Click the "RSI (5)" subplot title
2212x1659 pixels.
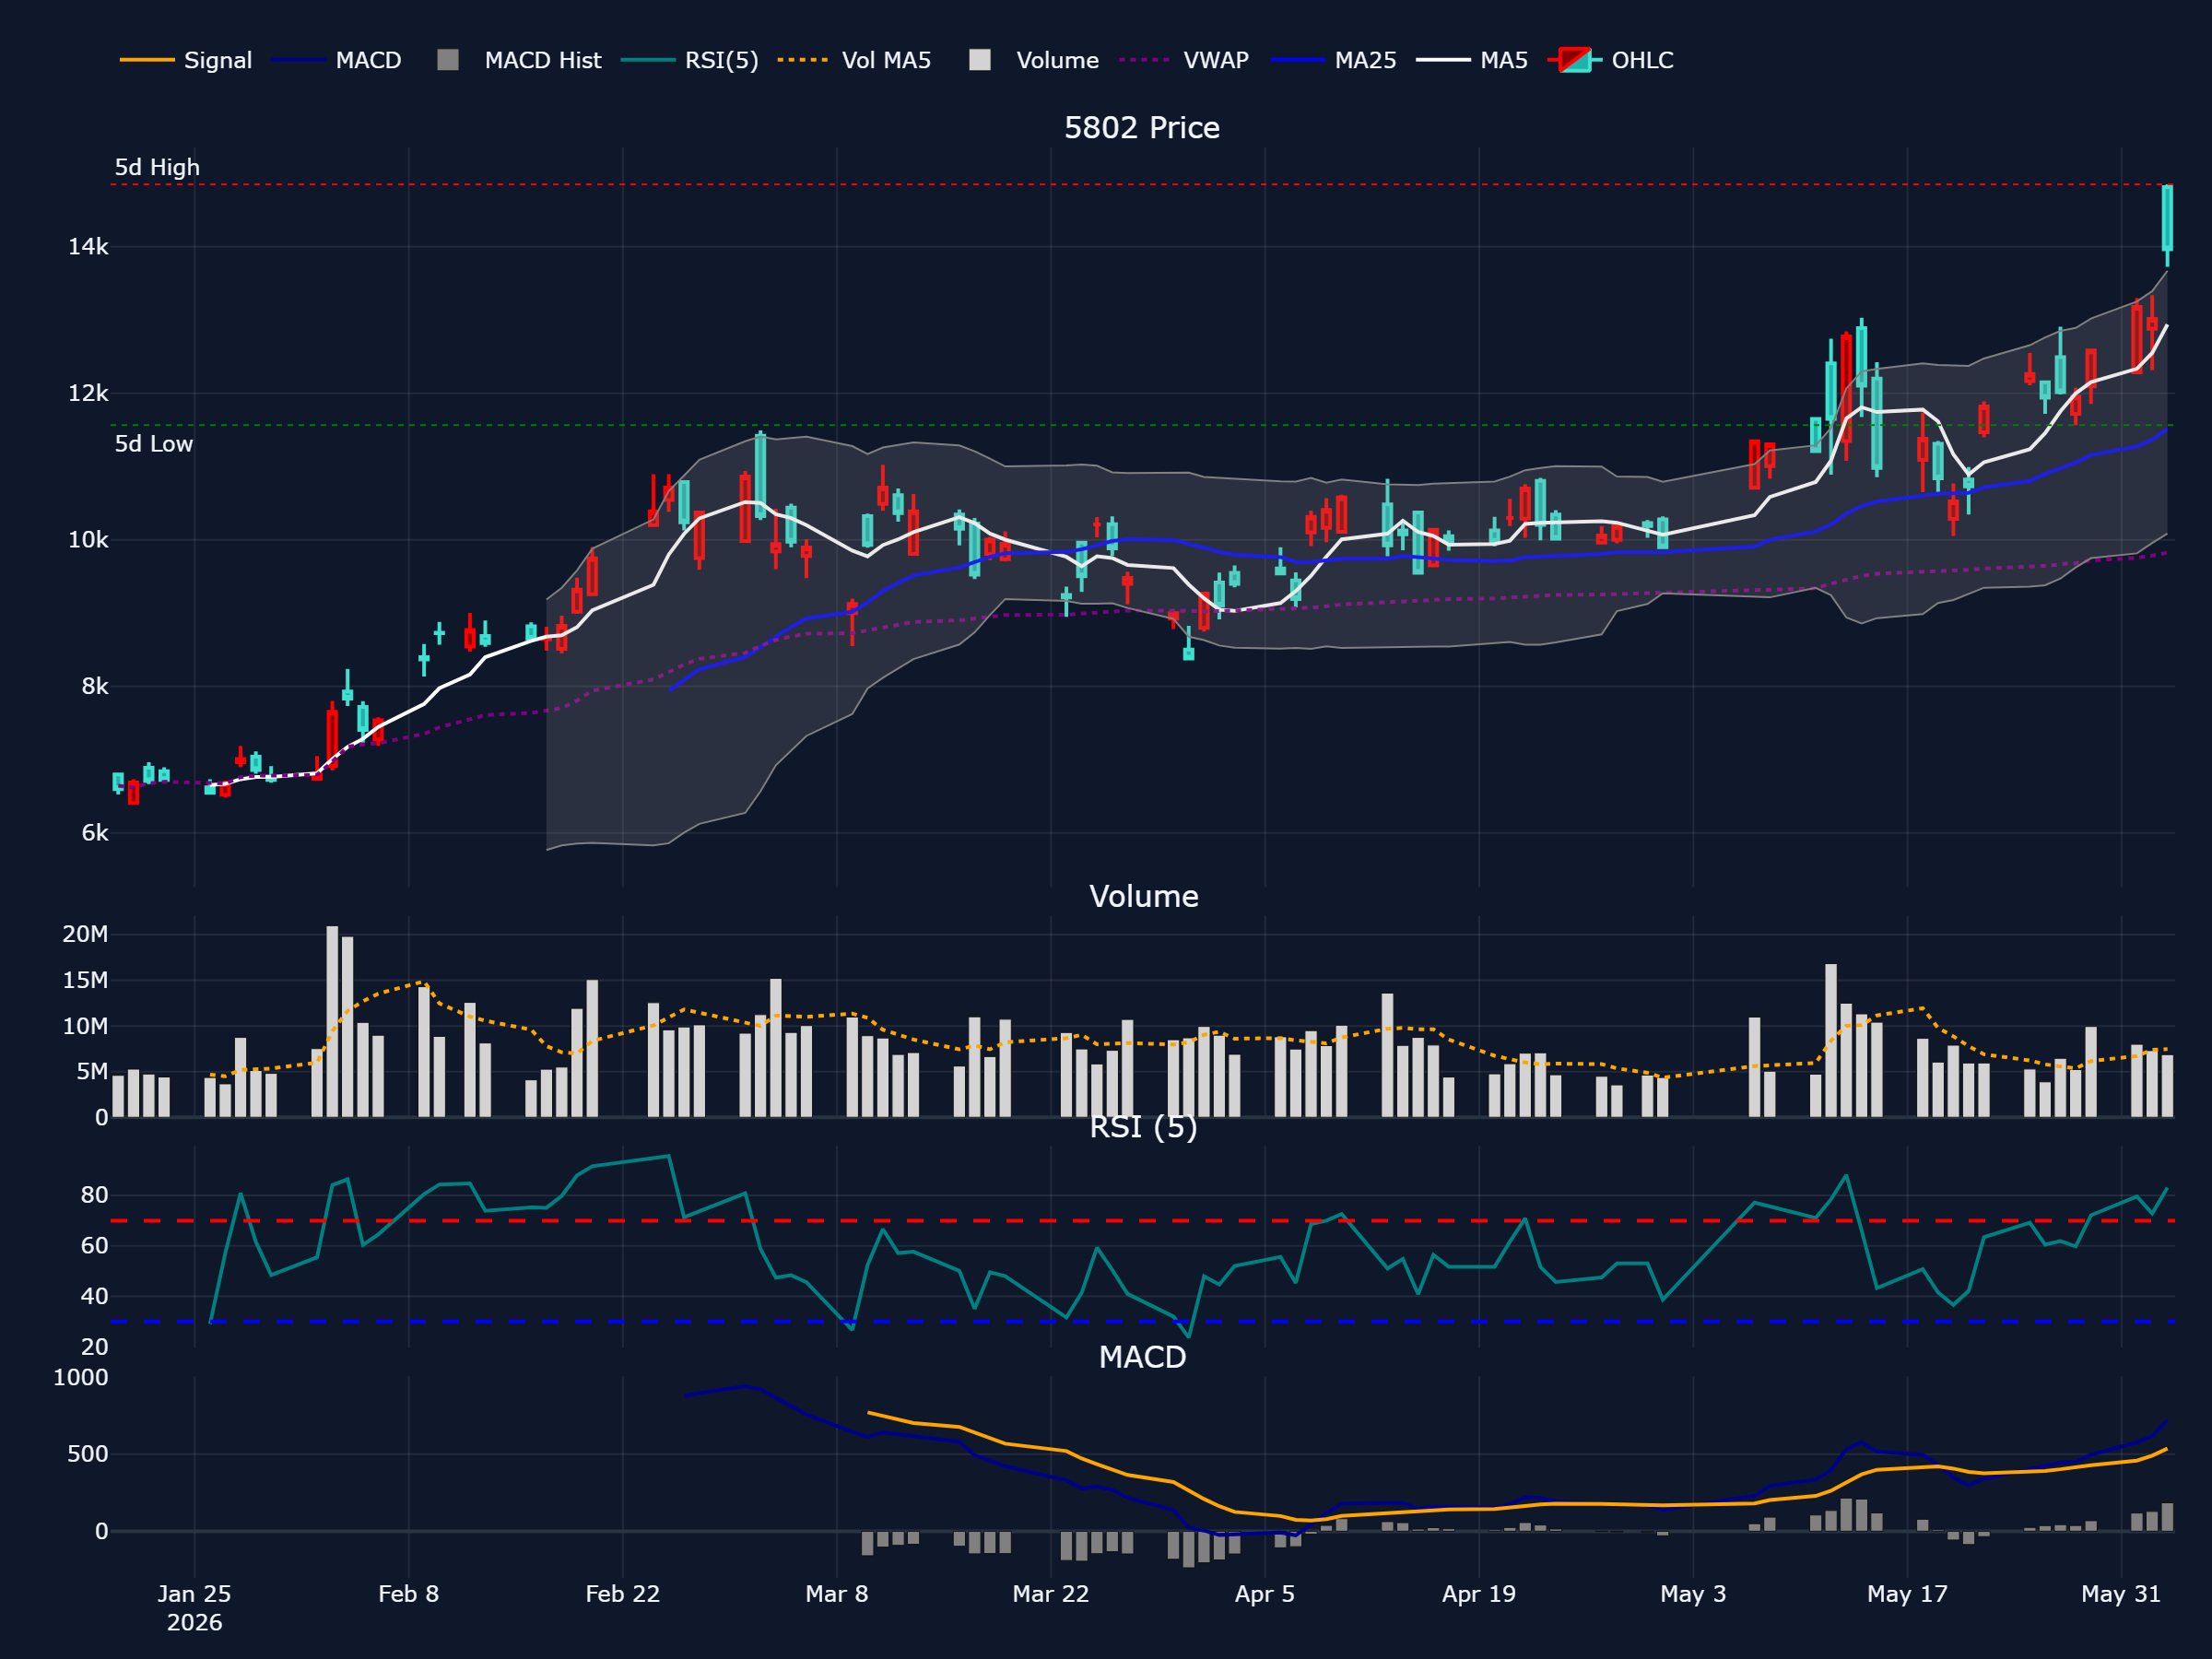click(1144, 1127)
